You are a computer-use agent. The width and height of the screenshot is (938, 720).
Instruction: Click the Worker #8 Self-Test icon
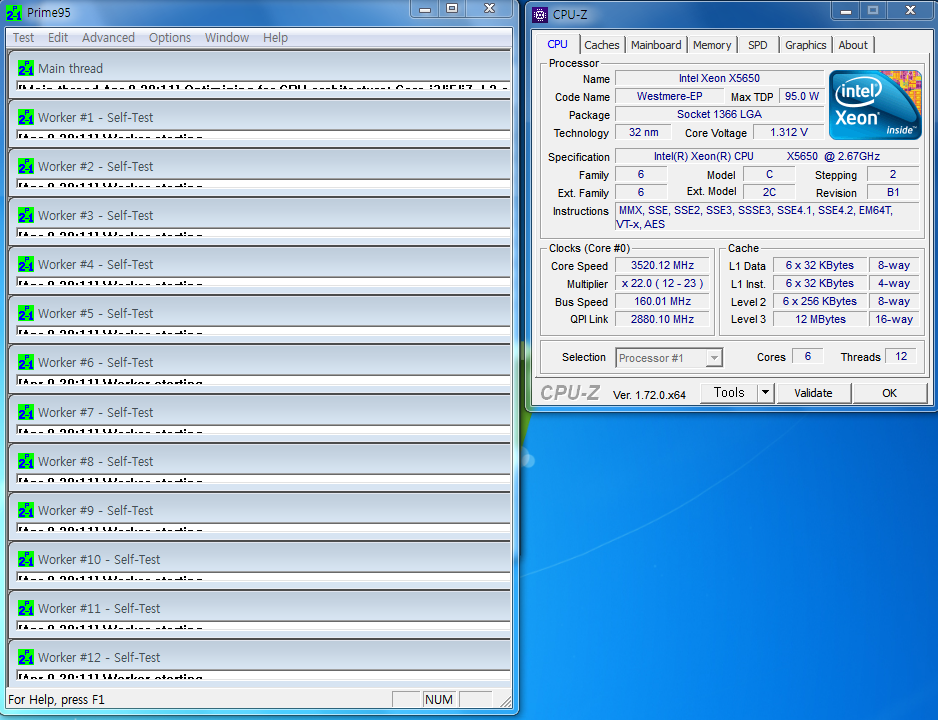pyautogui.click(x=26, y=462)
